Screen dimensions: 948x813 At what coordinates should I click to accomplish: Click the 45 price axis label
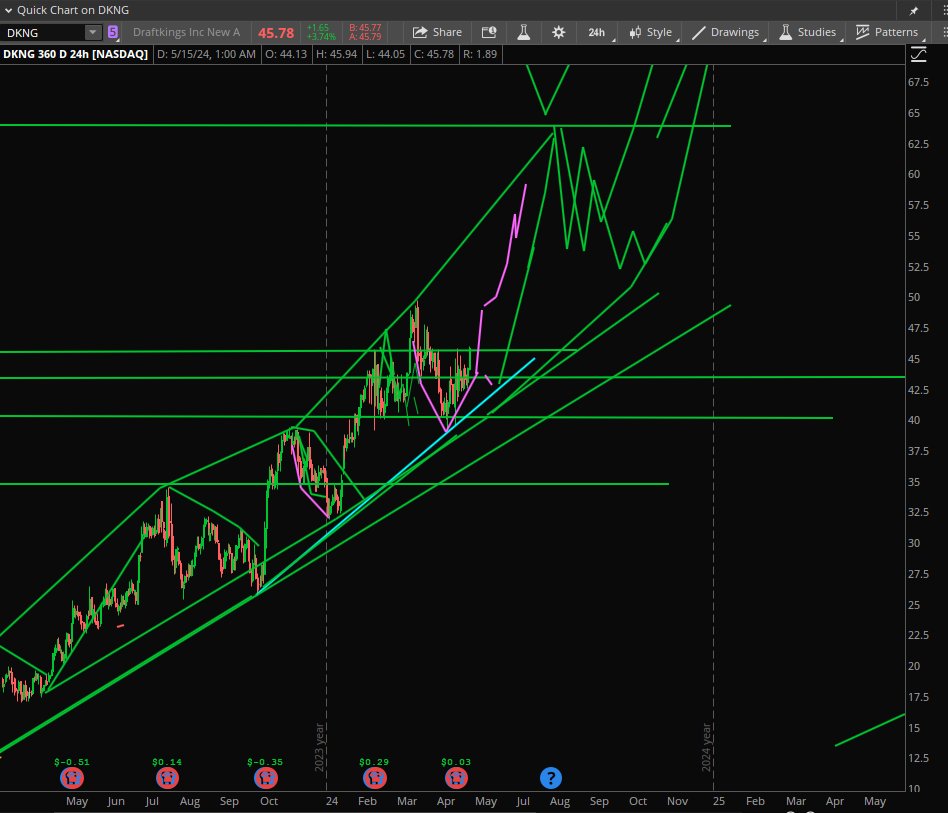coord(914,359)
